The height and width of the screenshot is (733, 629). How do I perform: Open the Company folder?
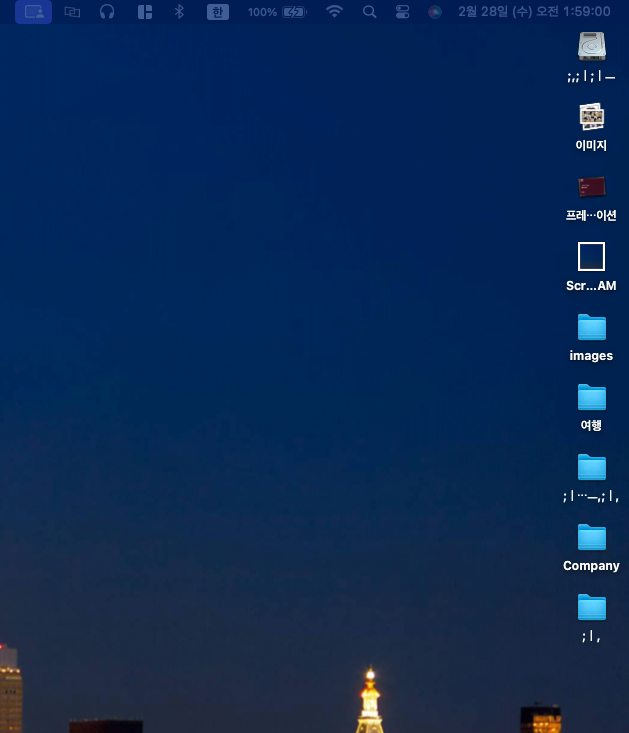(x=591, y=537)
